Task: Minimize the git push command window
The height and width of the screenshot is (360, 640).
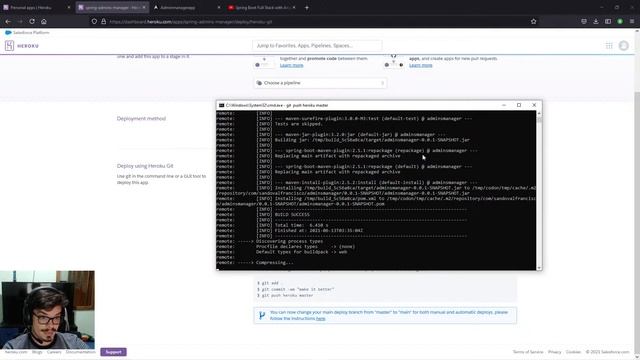Action: (x=504, y=105)
